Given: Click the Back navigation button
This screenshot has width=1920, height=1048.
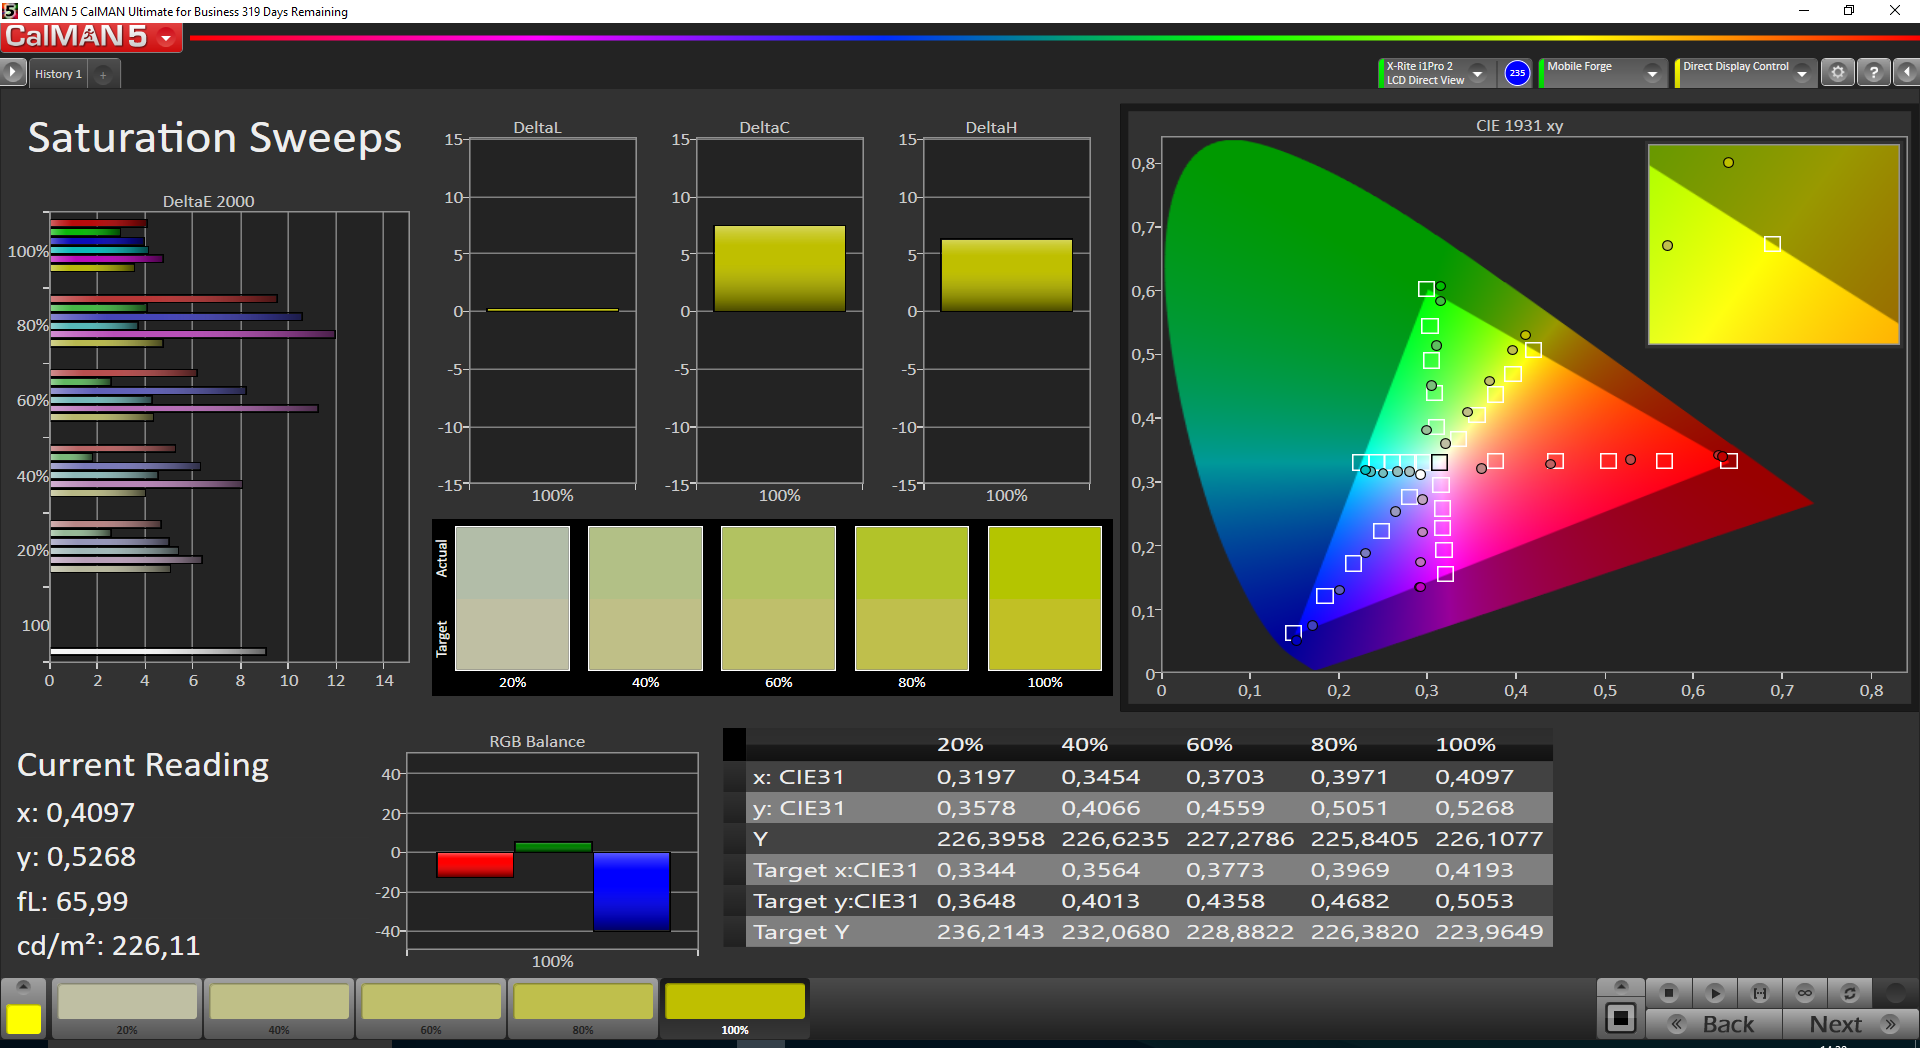Looking at the screenshot, I should (1714, 1024).
